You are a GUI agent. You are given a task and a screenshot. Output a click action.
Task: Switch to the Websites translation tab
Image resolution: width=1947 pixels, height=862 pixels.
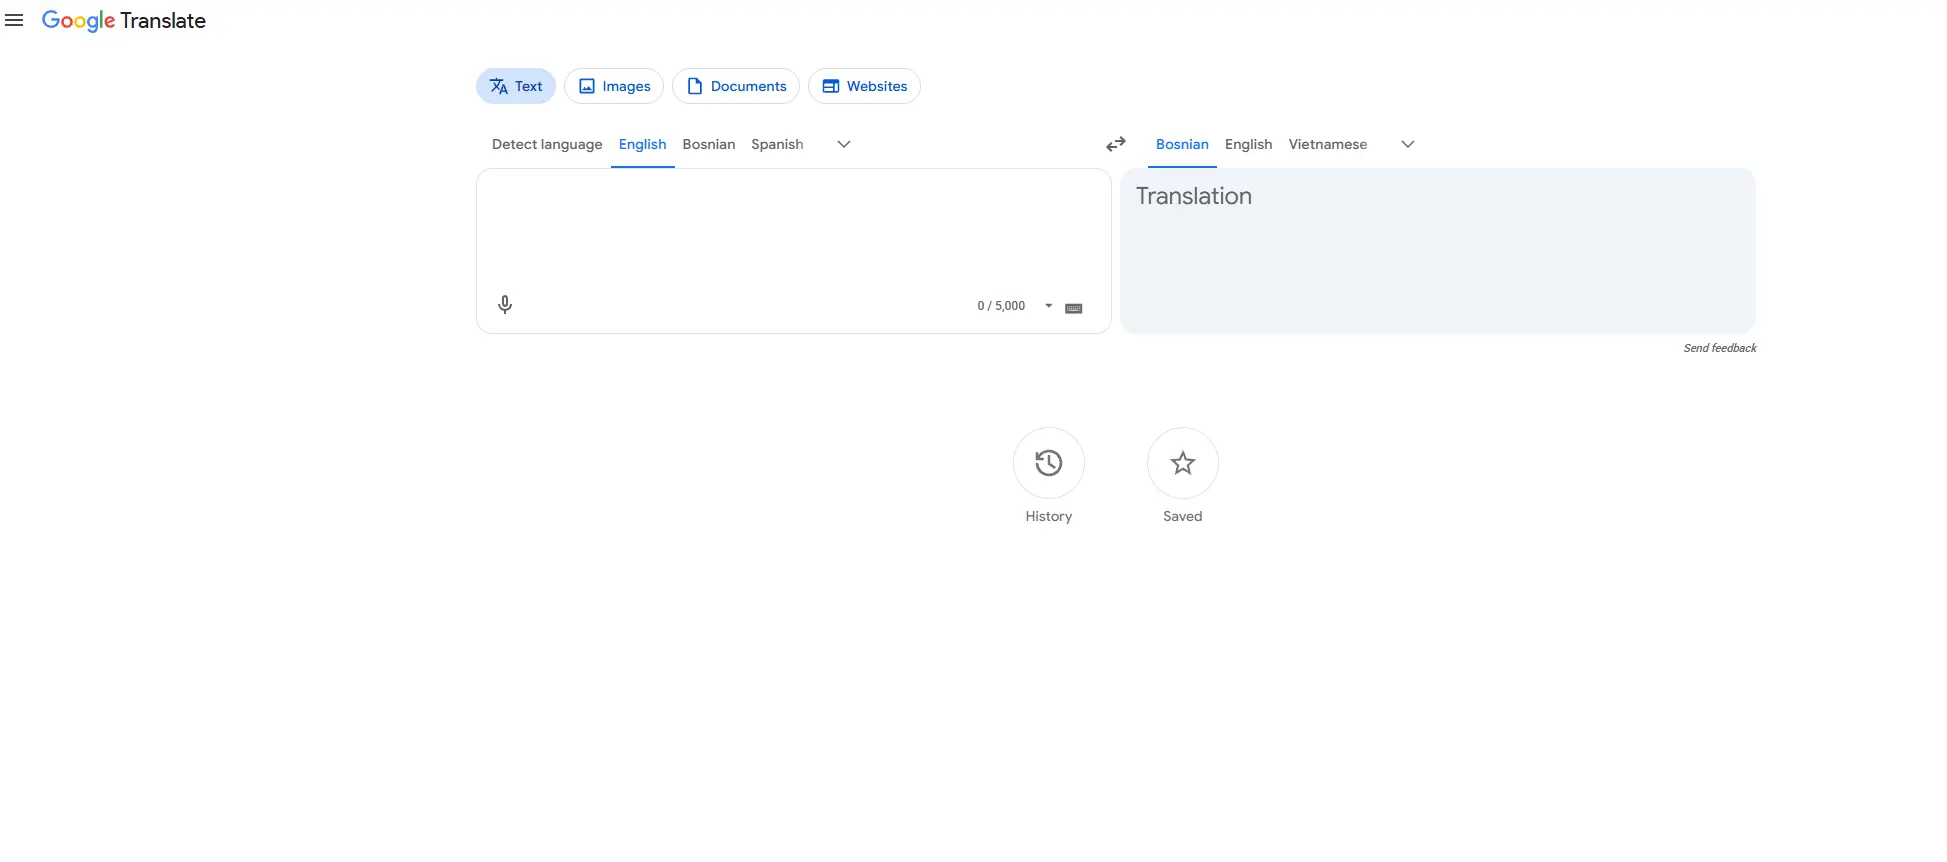[x=864, y=86]
